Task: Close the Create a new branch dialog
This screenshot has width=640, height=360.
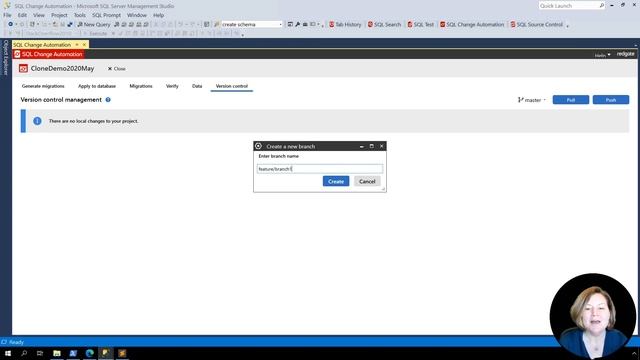Action: [x=382, y=146]
